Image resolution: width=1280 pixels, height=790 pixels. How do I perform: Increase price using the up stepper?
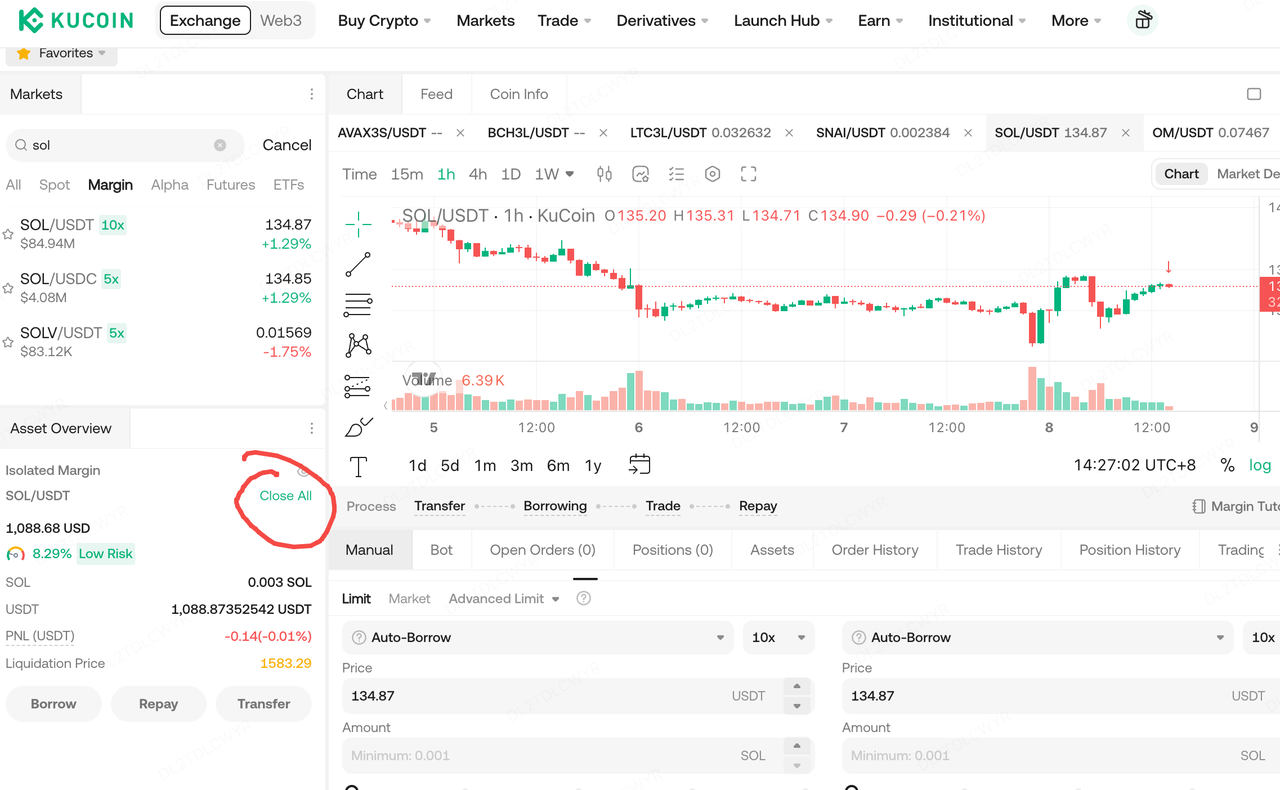(x=796, y=687)
